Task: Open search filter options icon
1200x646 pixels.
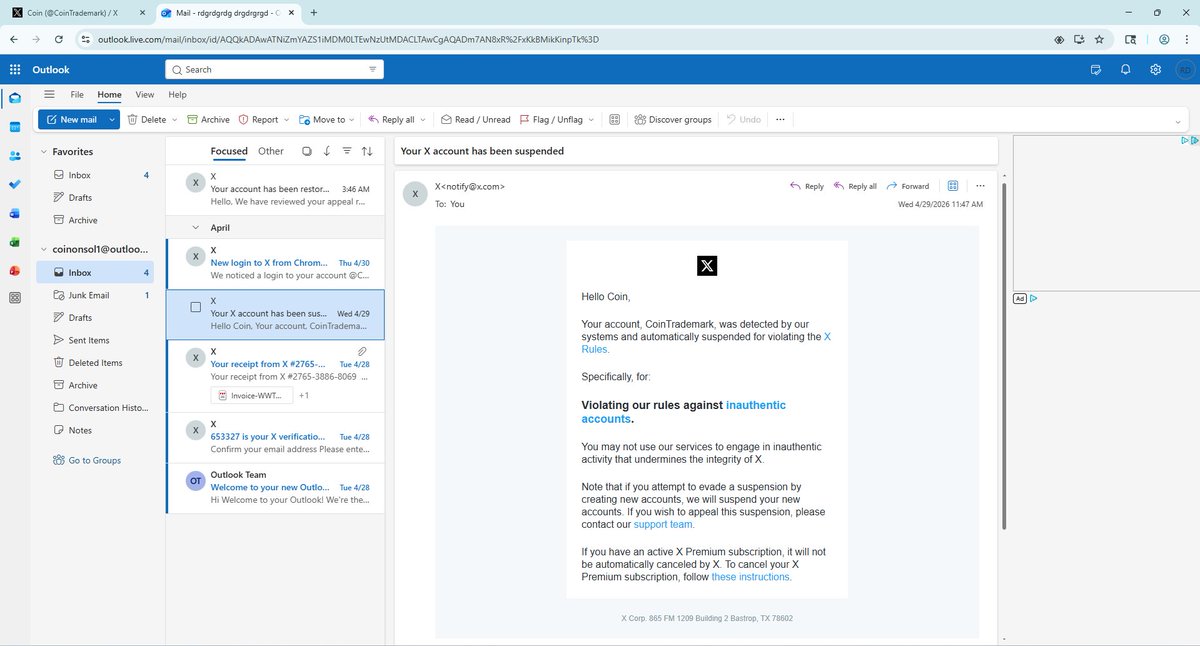Action: pyautogui.click(x=373, y=70)
